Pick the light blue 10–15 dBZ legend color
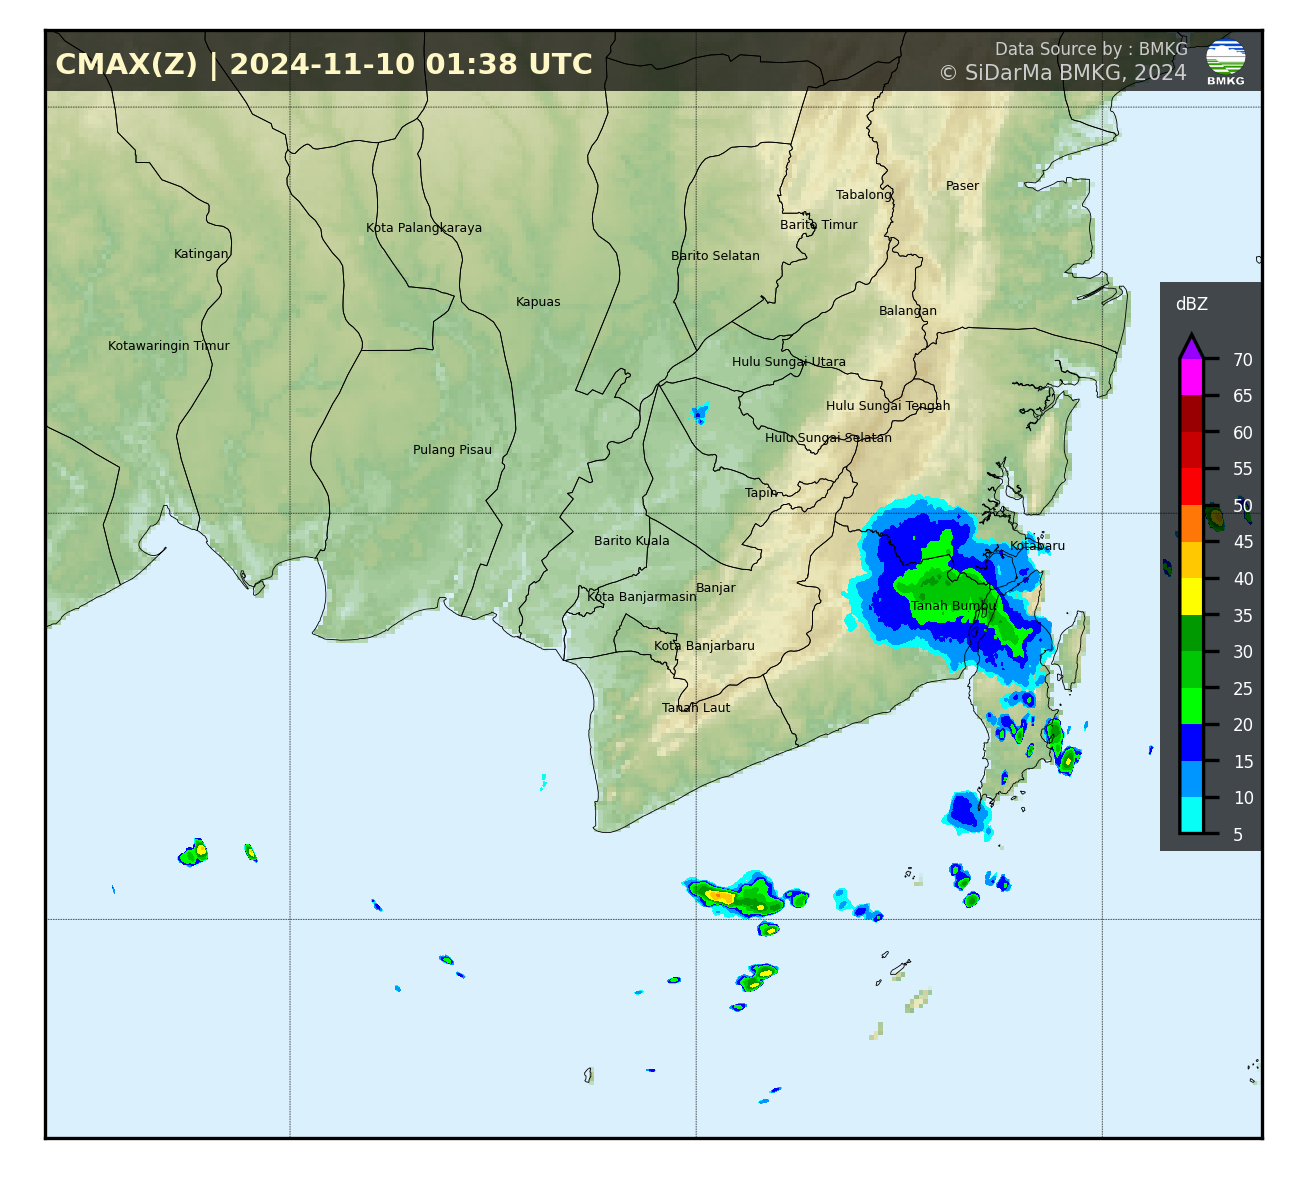Screen dimensions: 1291x1183 coord(1191,779)
